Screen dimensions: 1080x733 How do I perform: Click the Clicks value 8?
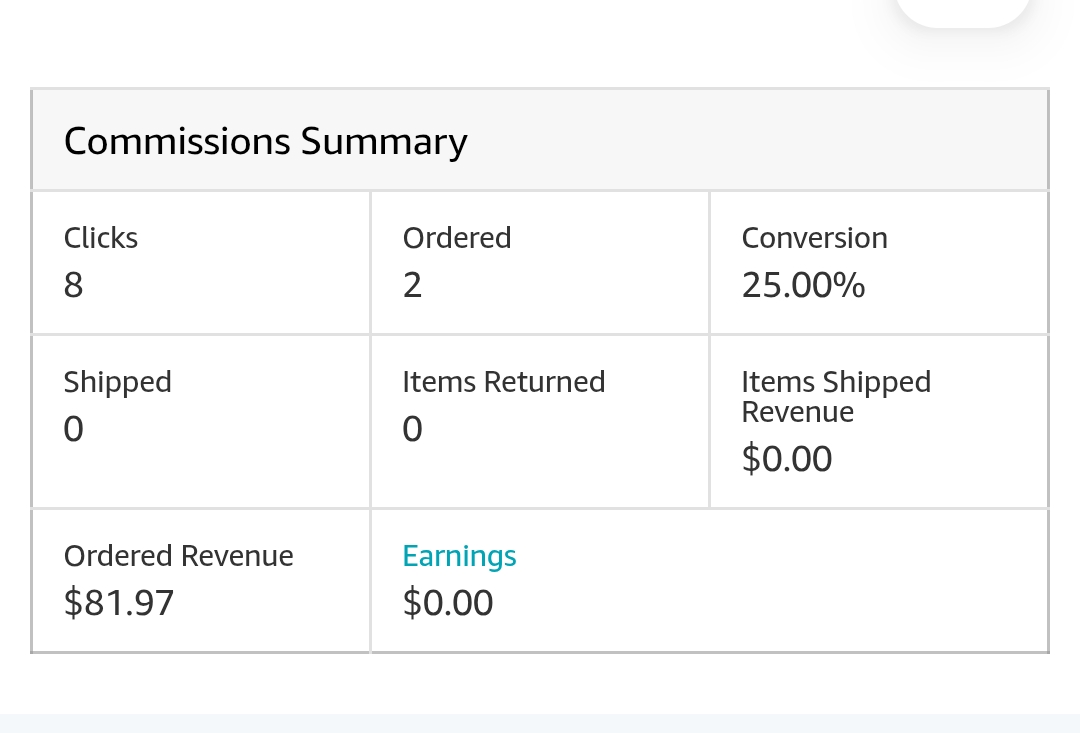click(73, 285)
